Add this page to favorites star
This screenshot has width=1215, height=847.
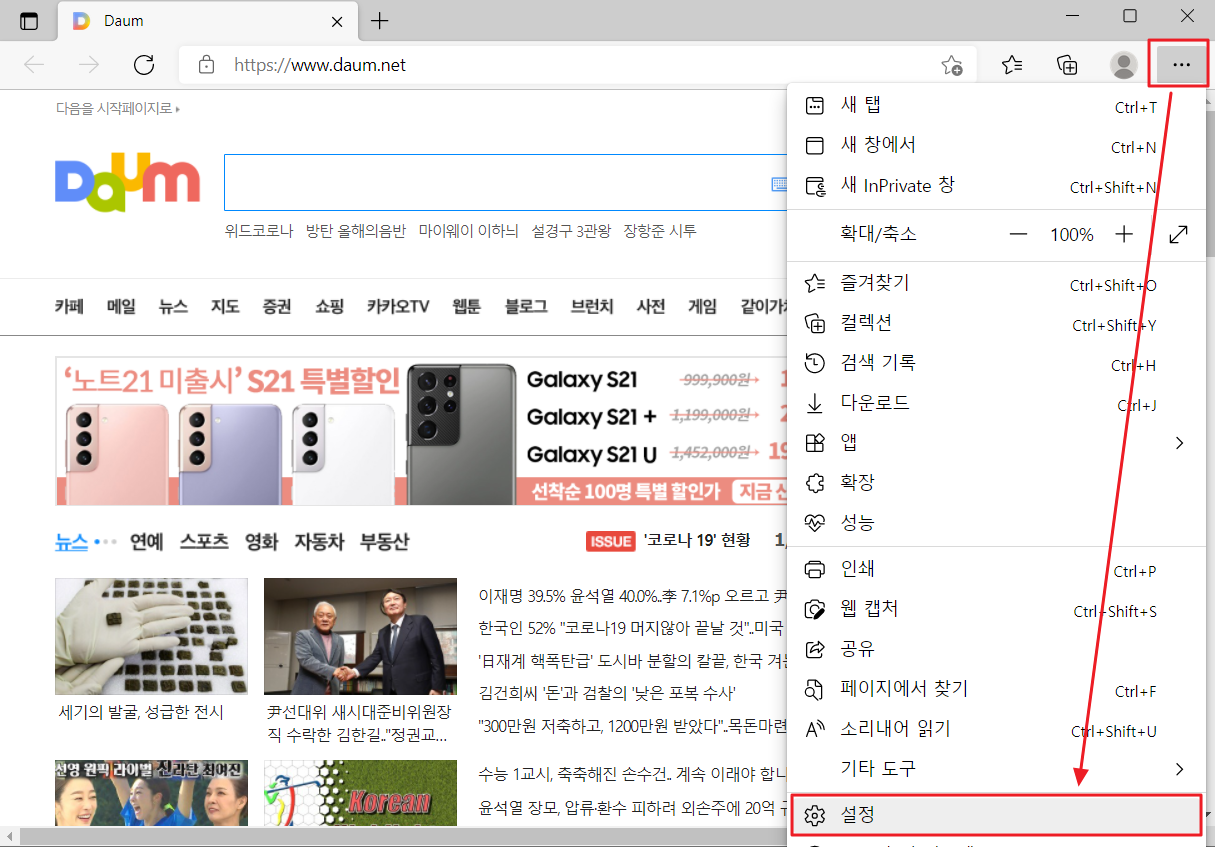tap(951, 65)
